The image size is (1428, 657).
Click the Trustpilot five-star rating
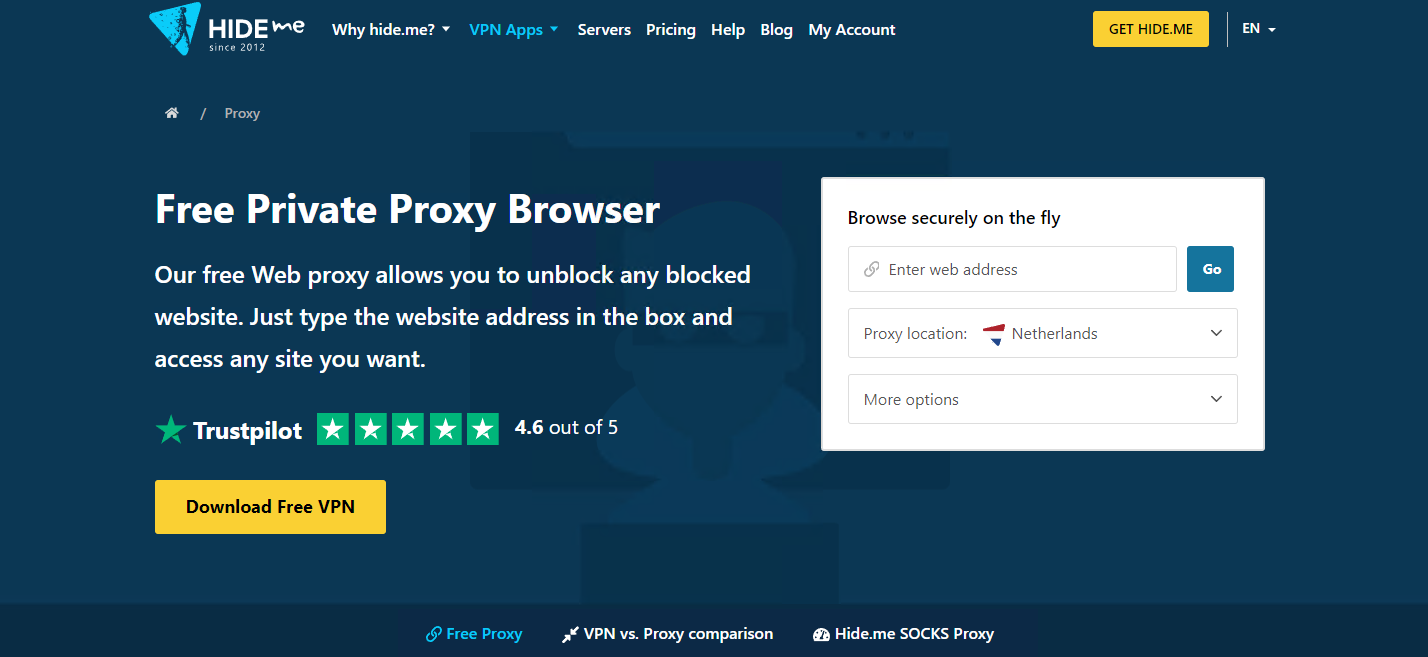point(408,429)
